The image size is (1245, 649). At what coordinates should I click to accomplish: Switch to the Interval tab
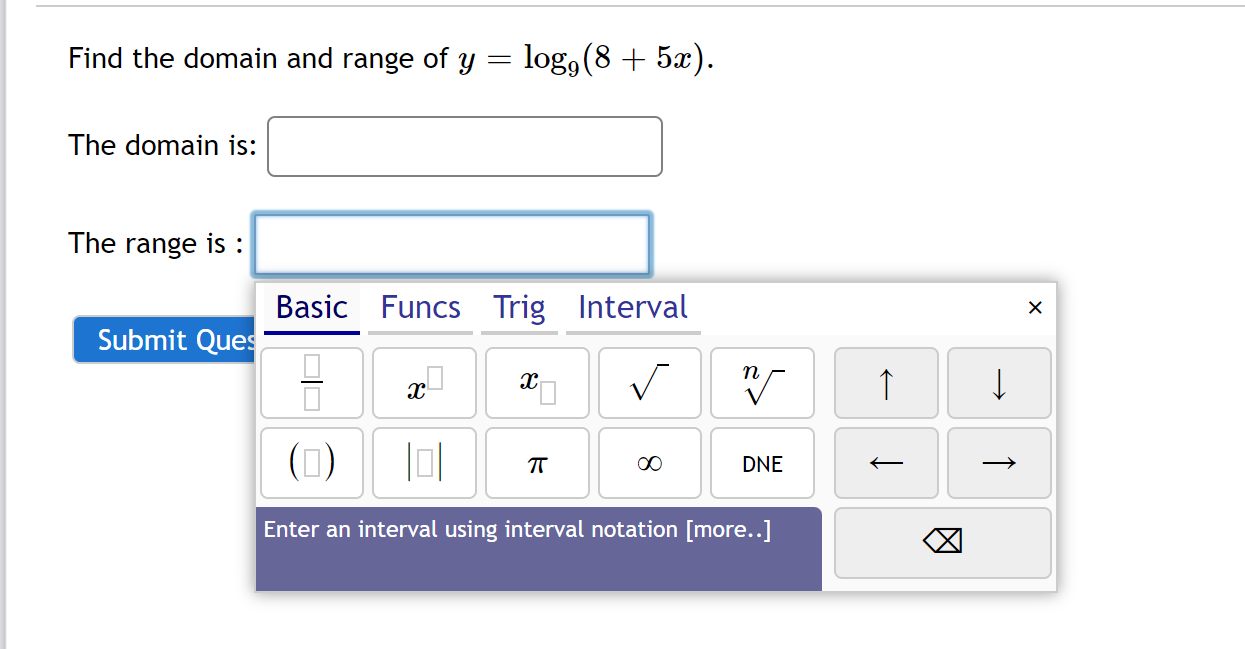tap(633, 307)
